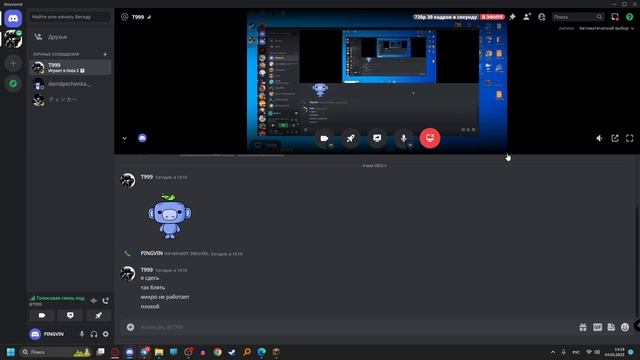Open the sticker picker
This screenshot has height=360, width=640.
611,327
